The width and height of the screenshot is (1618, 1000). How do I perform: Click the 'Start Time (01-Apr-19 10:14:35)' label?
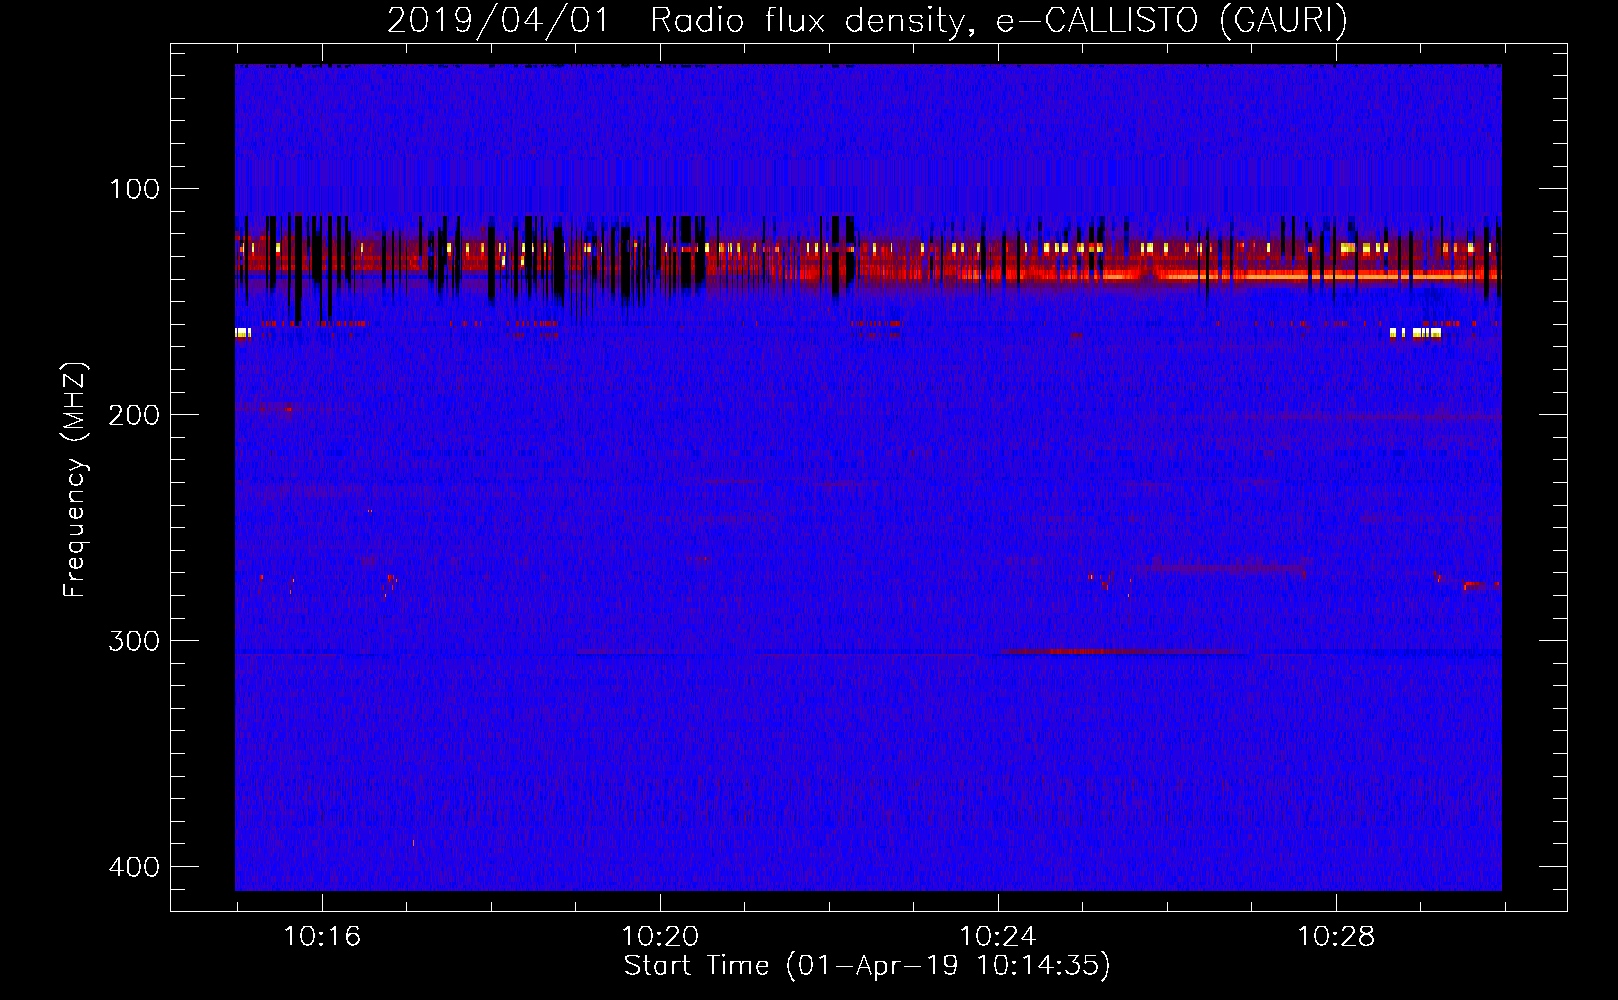pyautogui.click(x=867, y=966)
